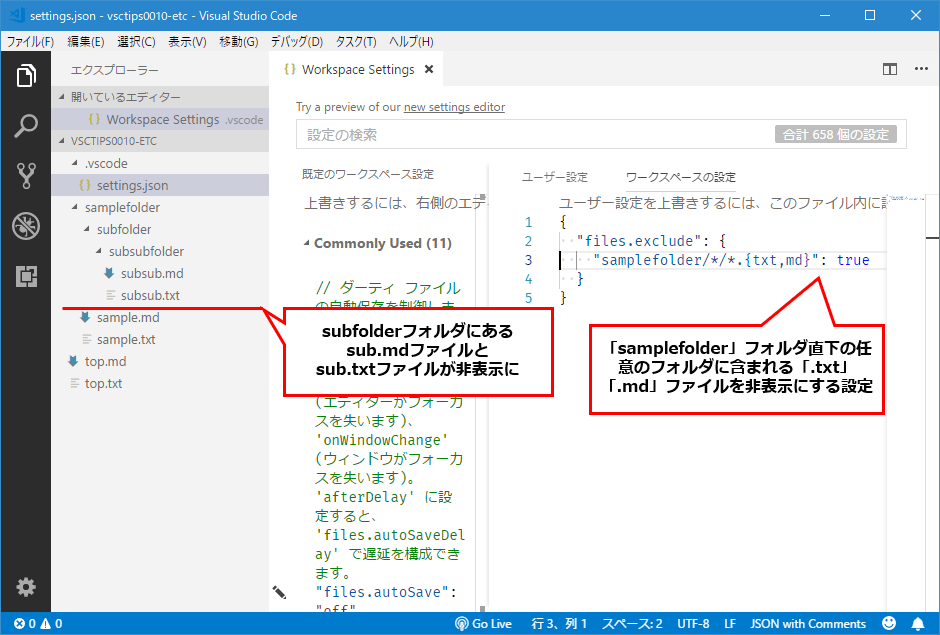Image resolution: width=940 pixels, height=635 pixels.
Task: Click Go Live in status bar
Action: 483,624
